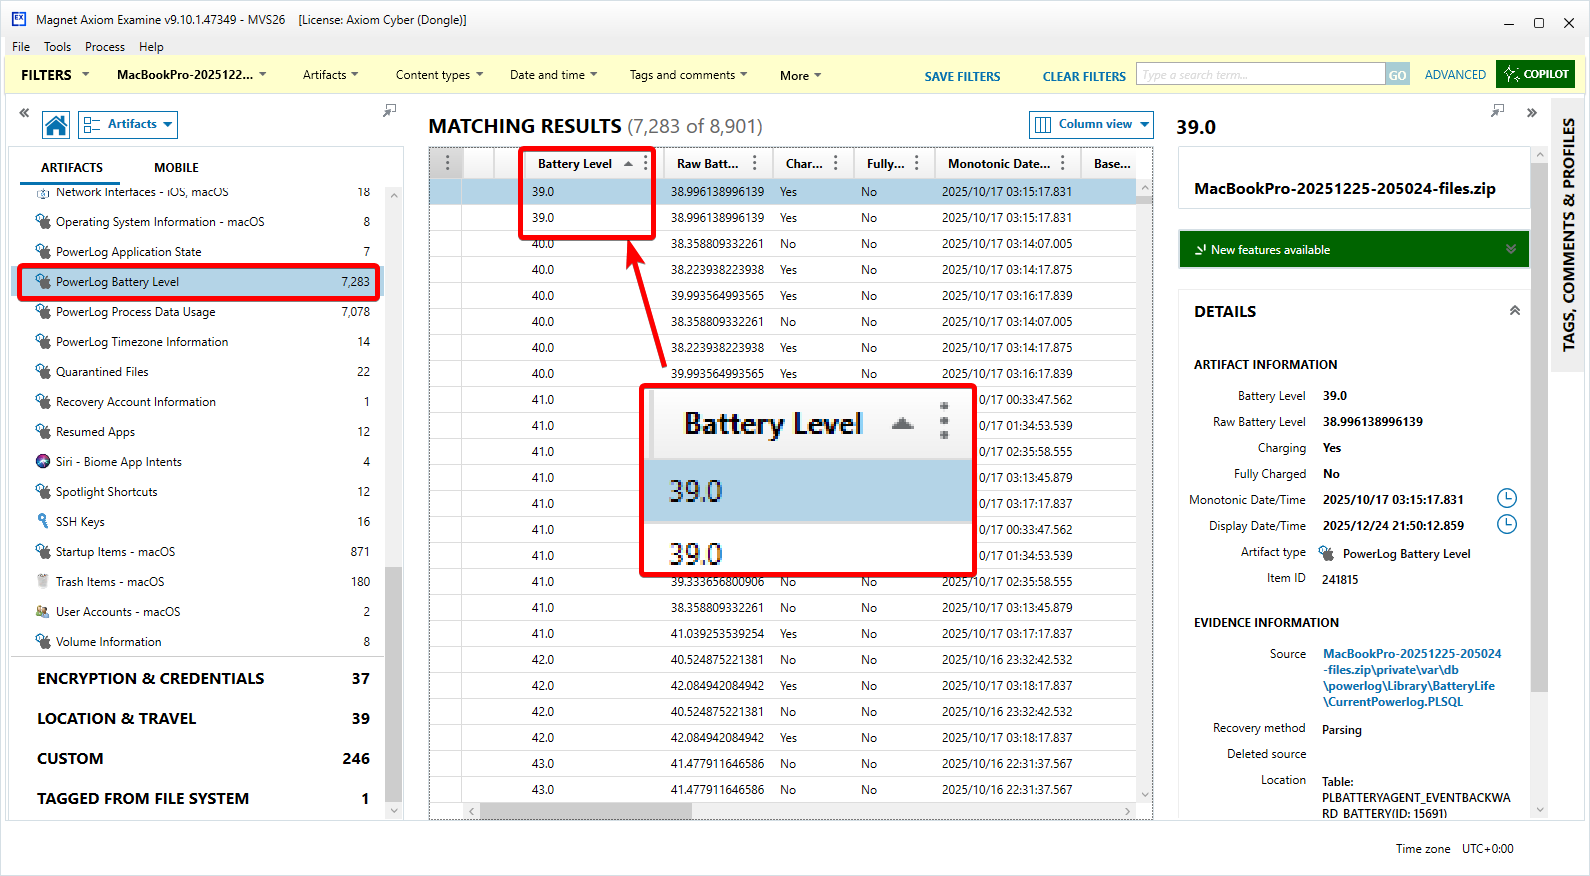Open Fully Charged column options menu
Screen dimensions: 1590x876
click(x=917, y=163)
